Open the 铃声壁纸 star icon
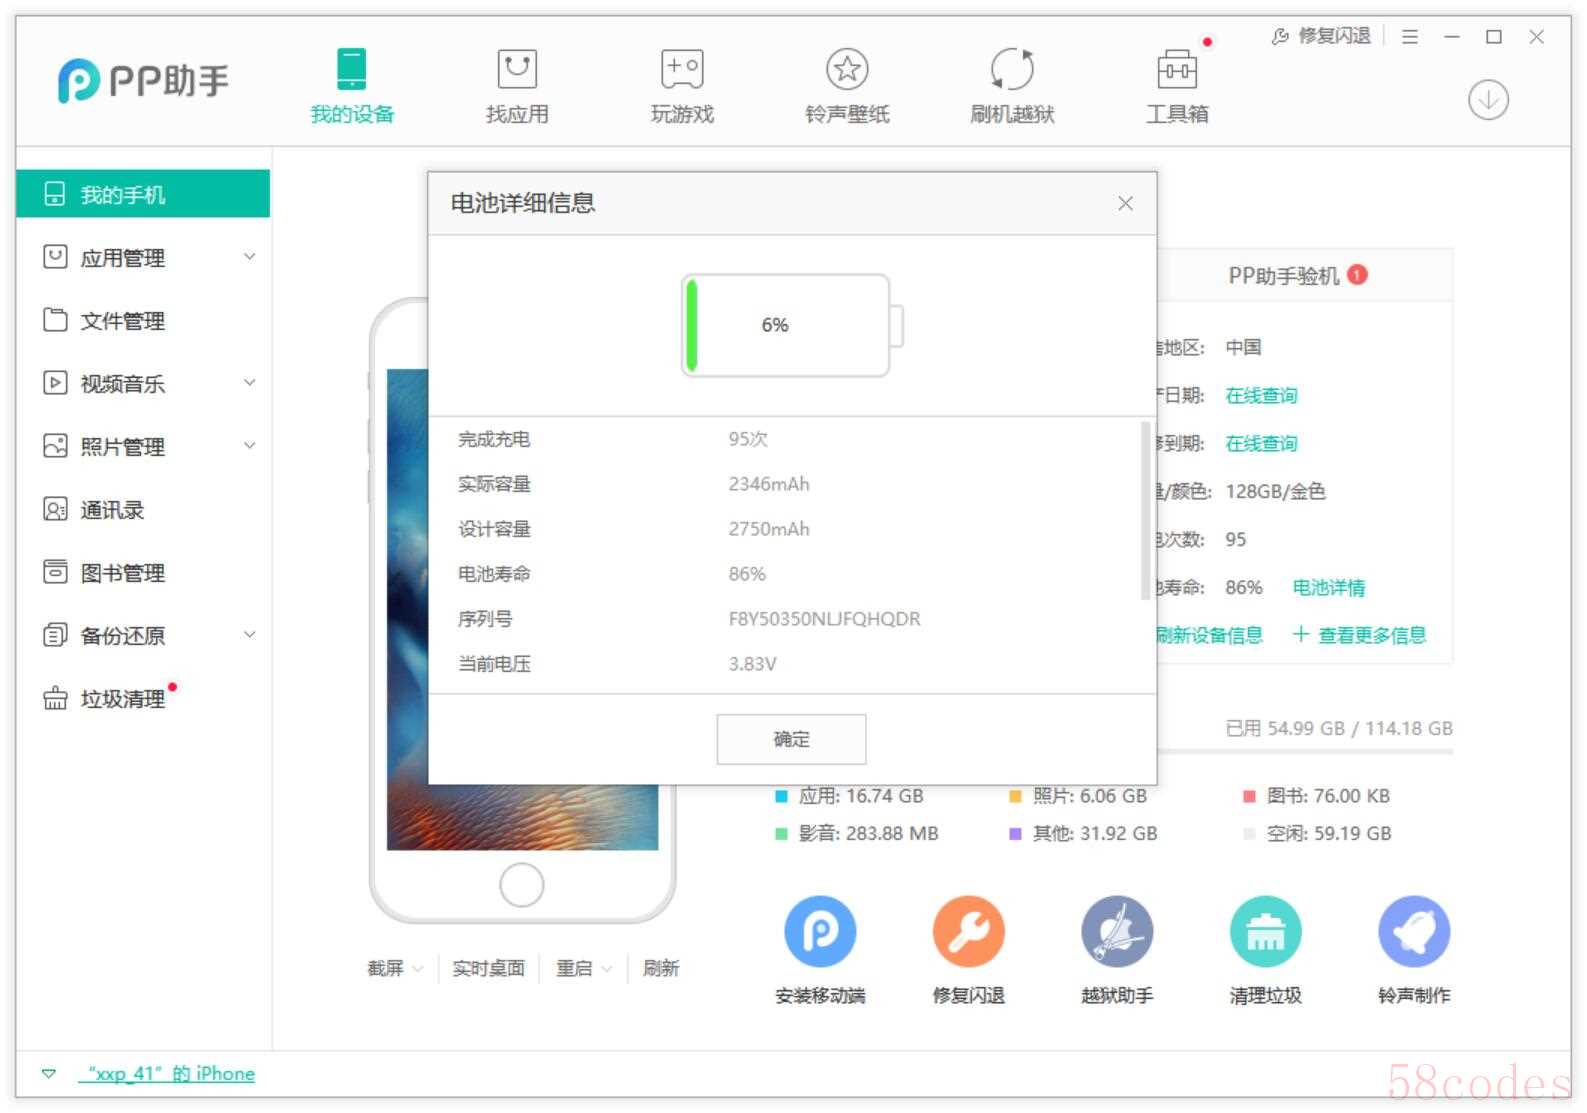 pos(847,69)
